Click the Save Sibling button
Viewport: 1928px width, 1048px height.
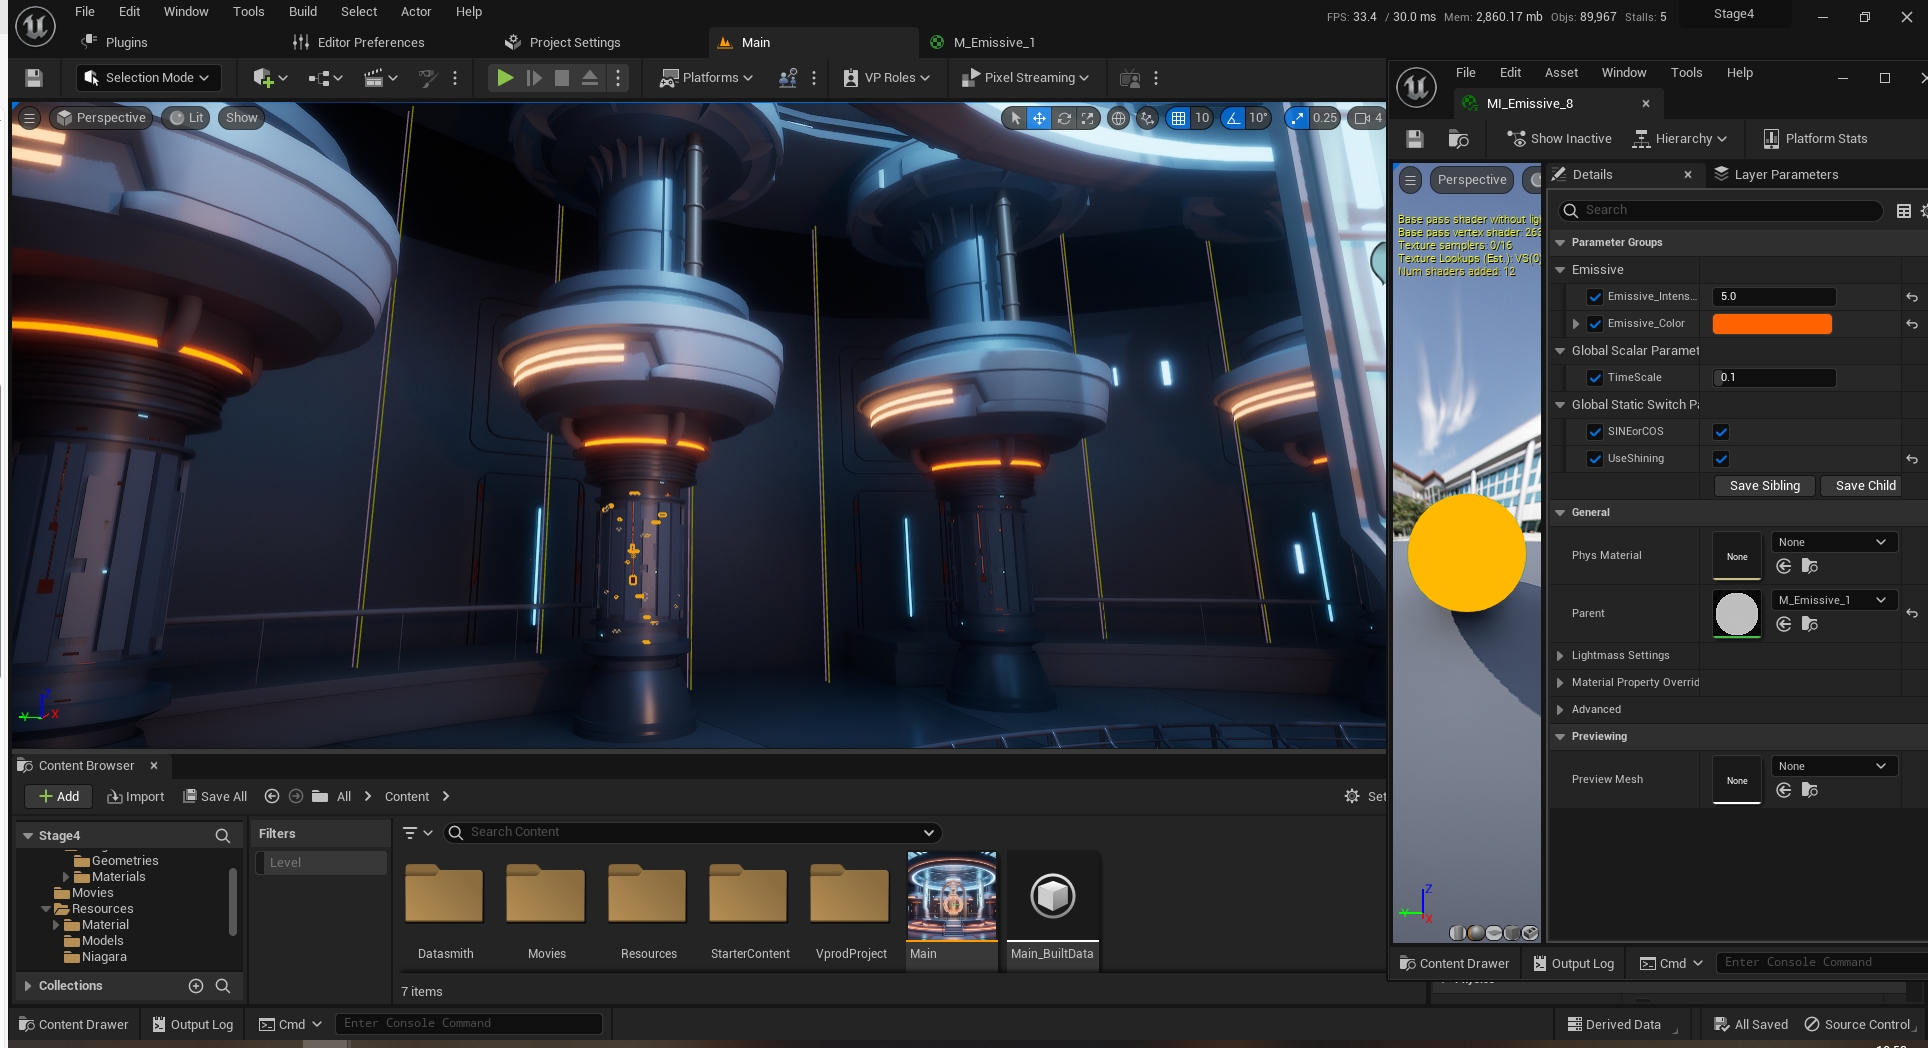coord(1764,486)
